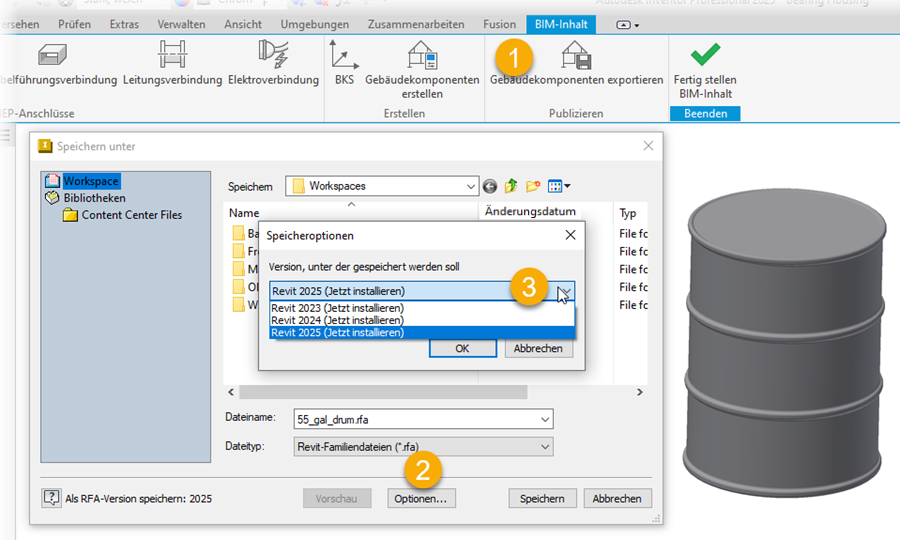Screen dimensions: 900x540
Task: Select Bibliotheken in the location tree
Action: click(x=94, y=198)
